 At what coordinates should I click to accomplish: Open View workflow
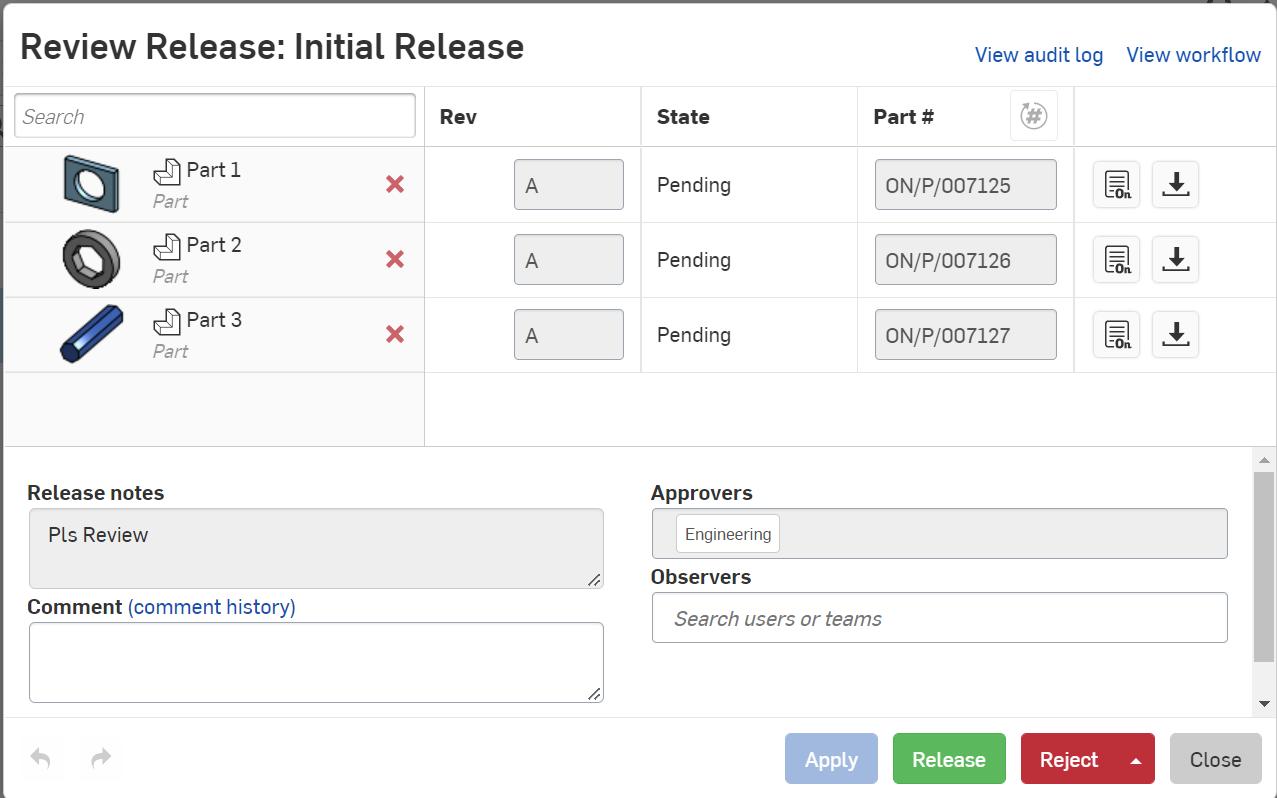(1193, 55)
